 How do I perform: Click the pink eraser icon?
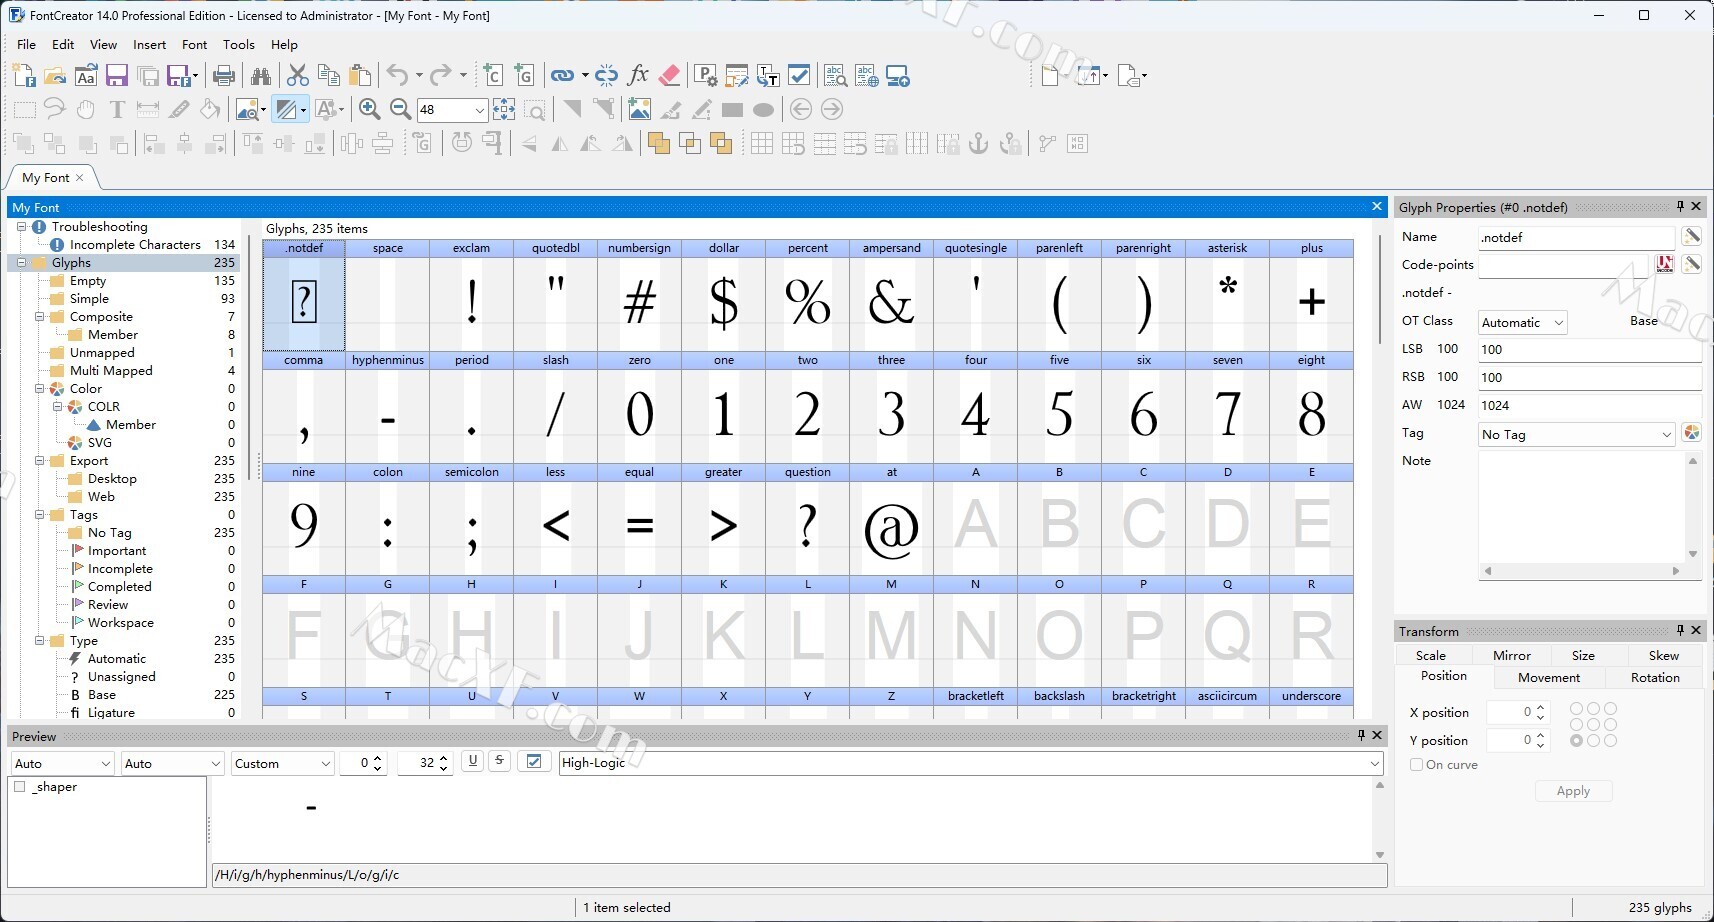coord(670,76)
